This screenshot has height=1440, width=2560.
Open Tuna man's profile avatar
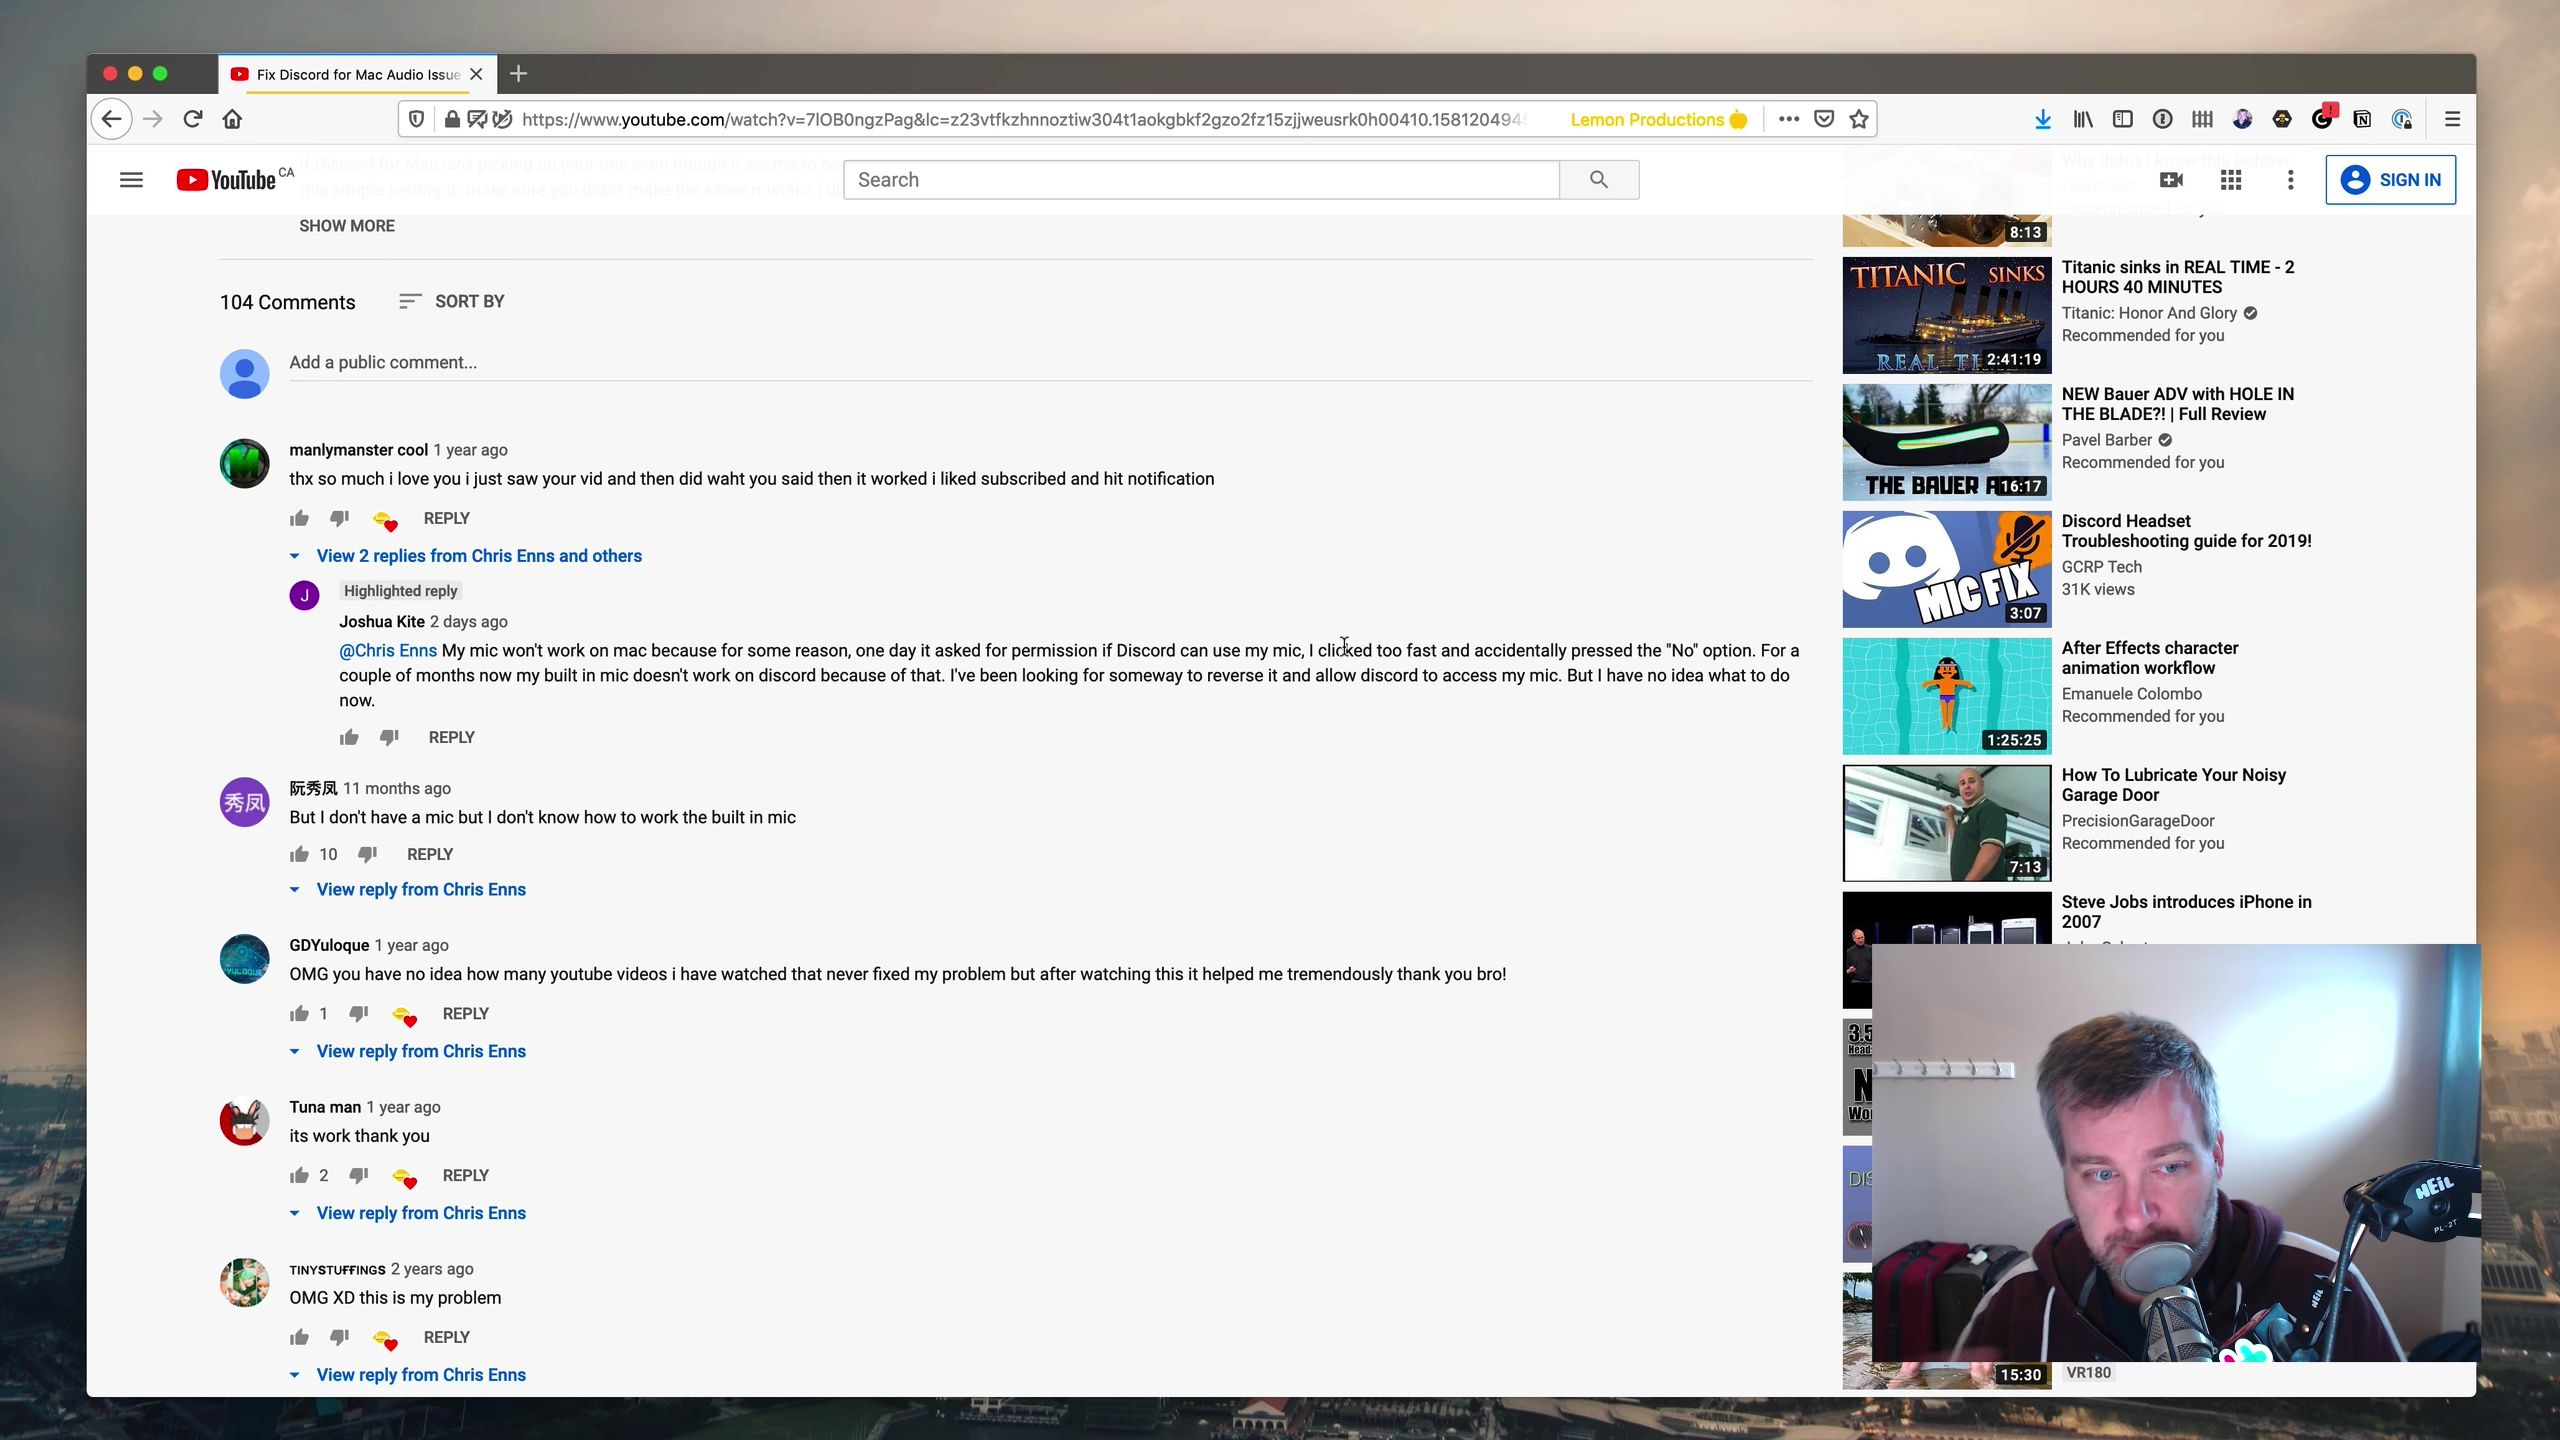pyautogui.click(x=245, y=1121)
